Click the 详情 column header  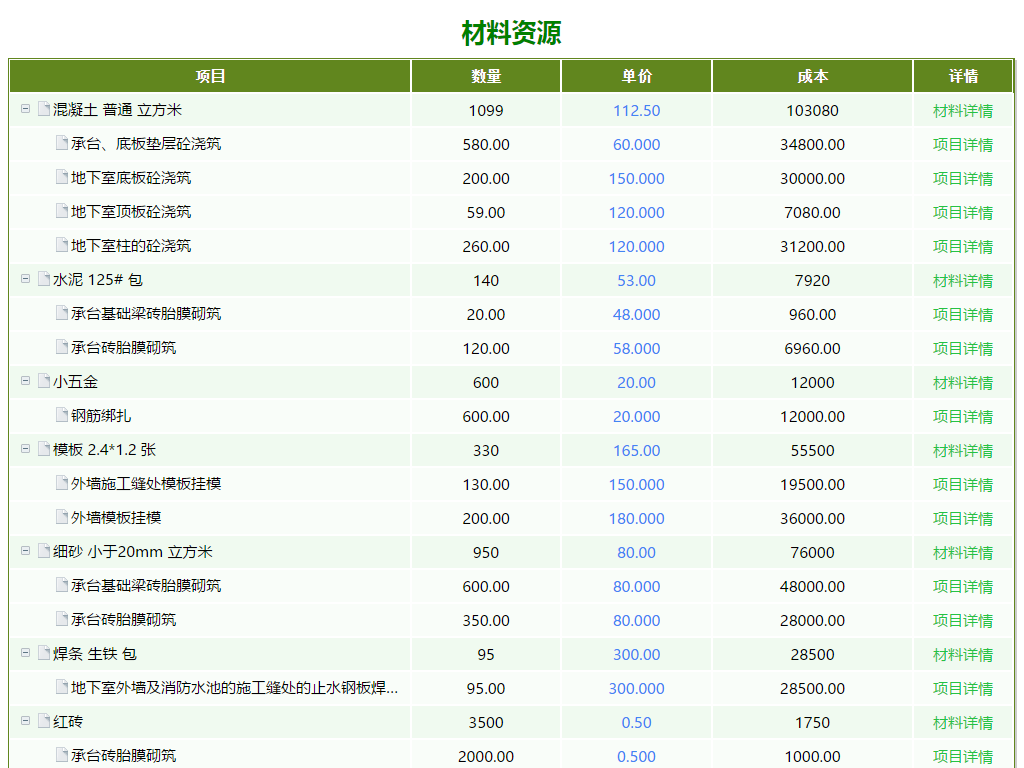[x=963, y=76]
